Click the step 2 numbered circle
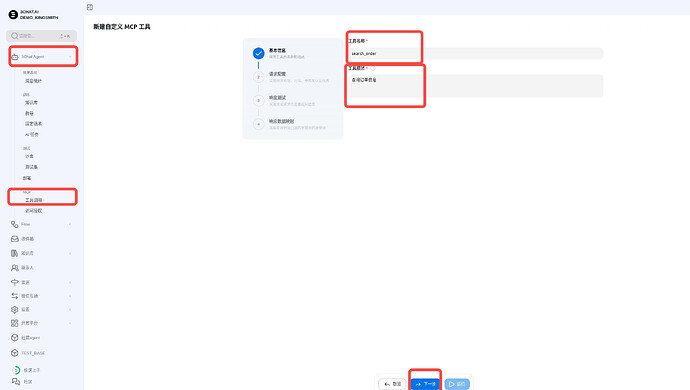This screenshot has width=690, height=390. [x=258, y=77]
